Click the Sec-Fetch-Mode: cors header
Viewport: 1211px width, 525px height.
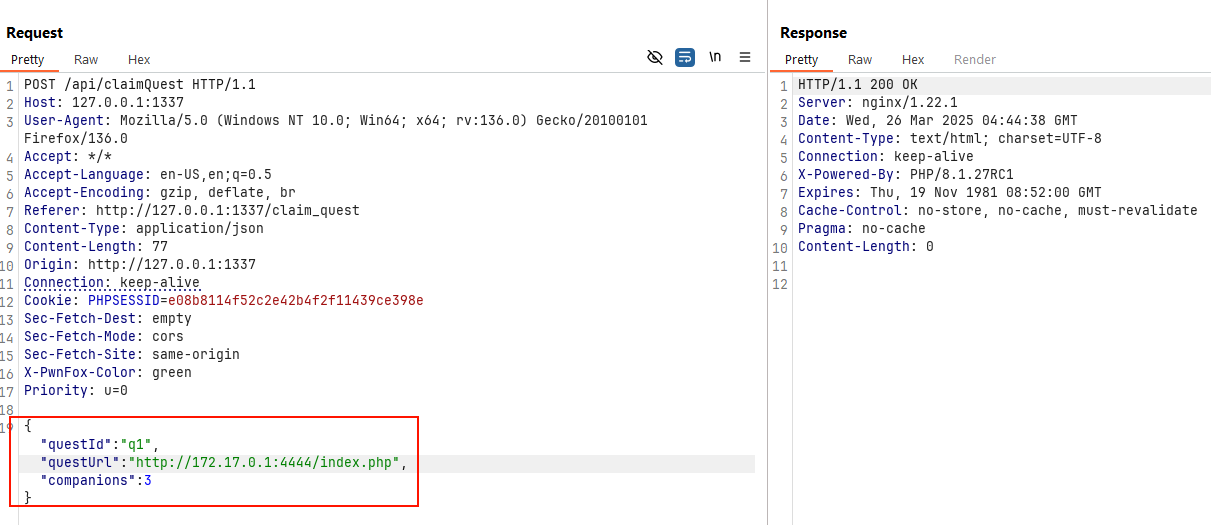[x=104, y=337]
